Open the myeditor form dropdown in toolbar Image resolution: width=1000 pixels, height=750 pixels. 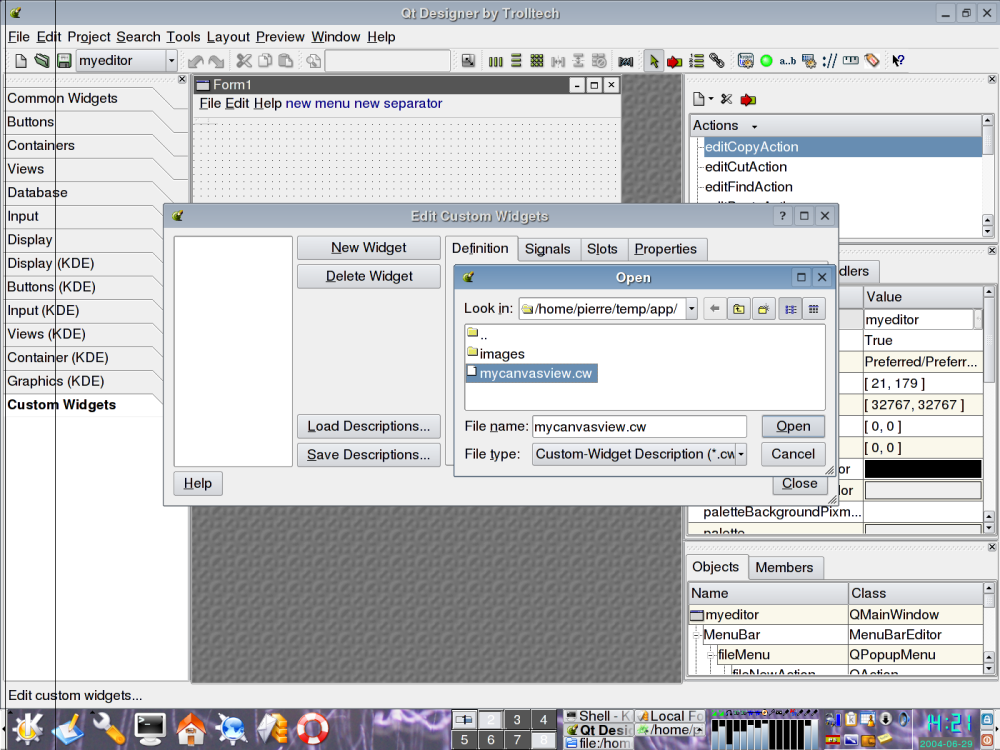coord(171,61)
